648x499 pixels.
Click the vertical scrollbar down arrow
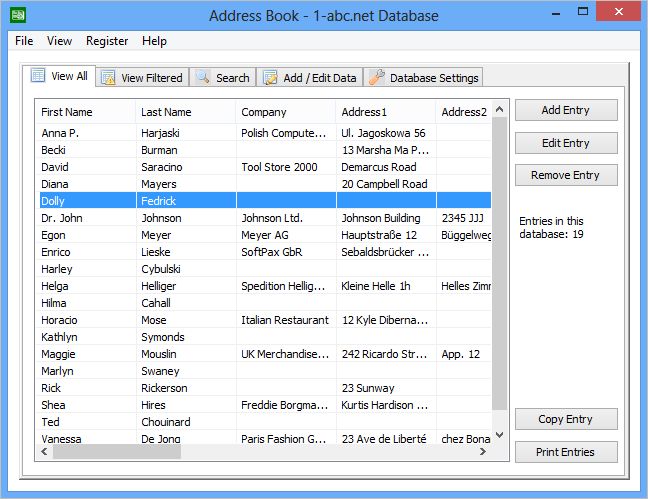501,436
